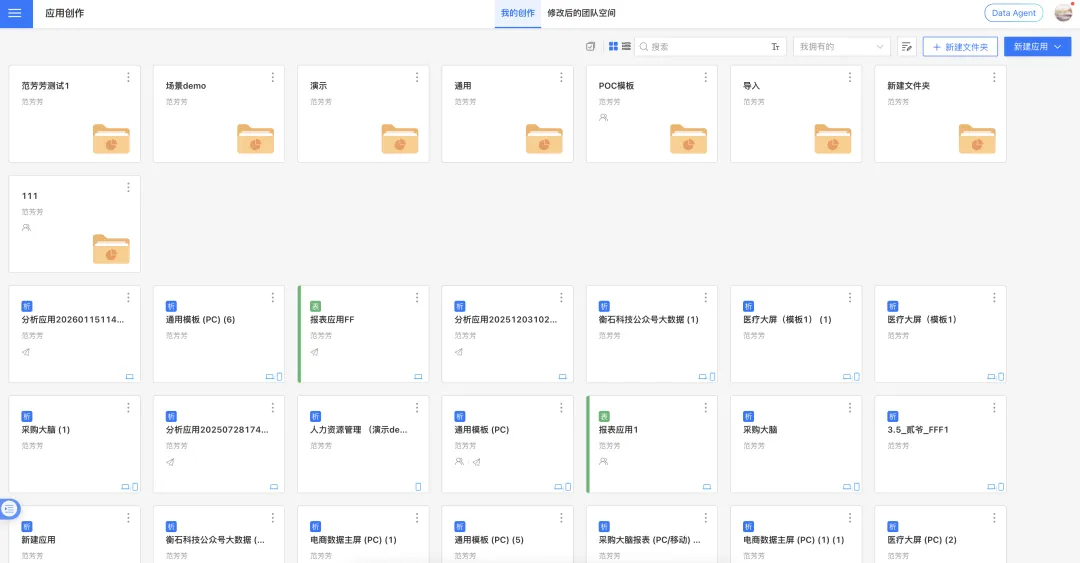Image resolution: width=1080 pixels, height=563 pixels.
Task: Open the 导入 folder icon
Action: [833, 139]
